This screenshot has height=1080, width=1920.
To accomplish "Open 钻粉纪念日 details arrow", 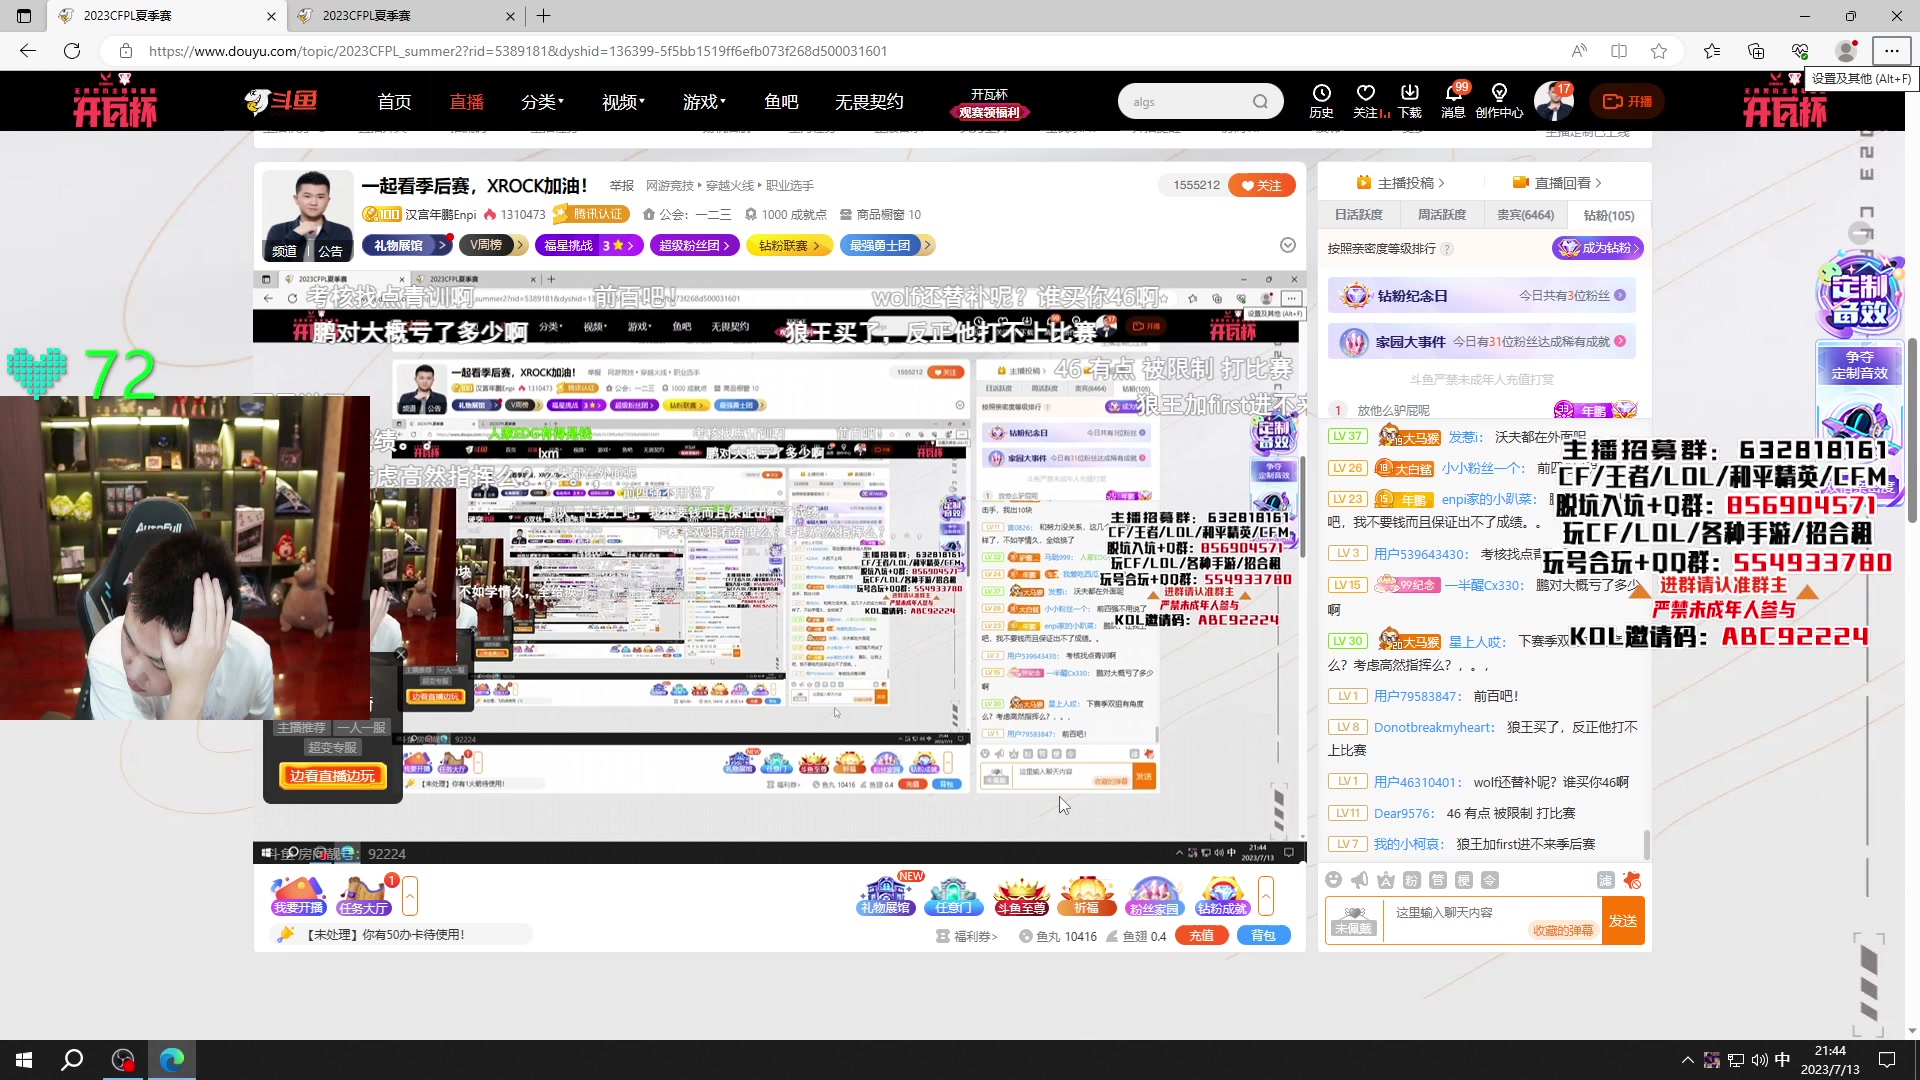I will point(1620,295).
